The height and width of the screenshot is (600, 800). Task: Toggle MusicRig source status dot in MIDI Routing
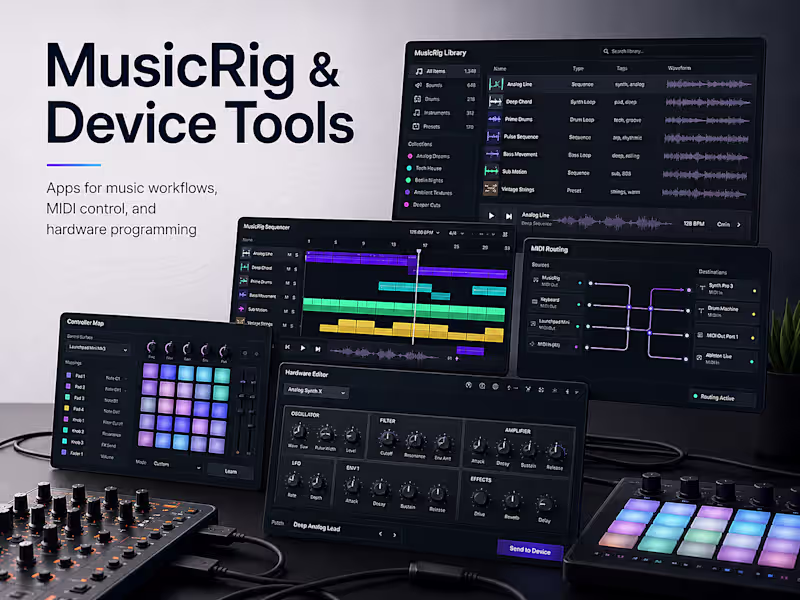point(580,282)
